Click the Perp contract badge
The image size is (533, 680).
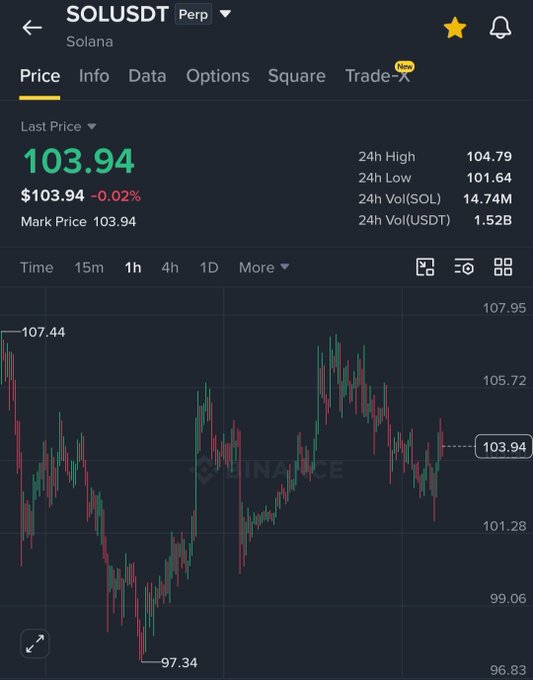tap(193, 14)
